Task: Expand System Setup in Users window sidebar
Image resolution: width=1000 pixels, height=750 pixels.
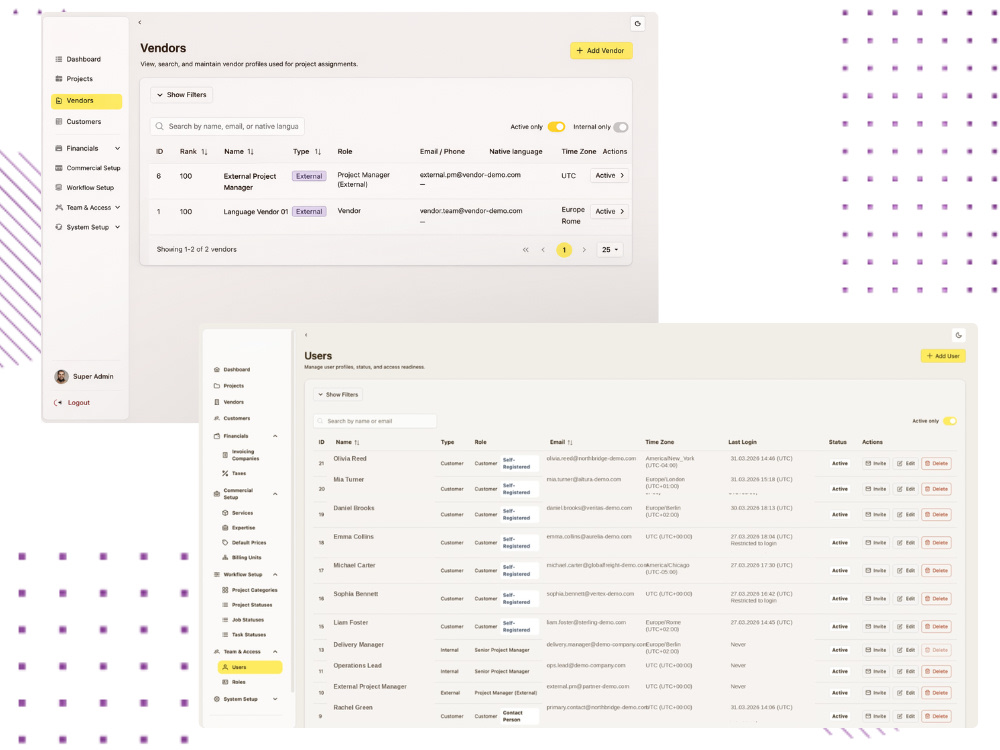Action: pos(275,700)
